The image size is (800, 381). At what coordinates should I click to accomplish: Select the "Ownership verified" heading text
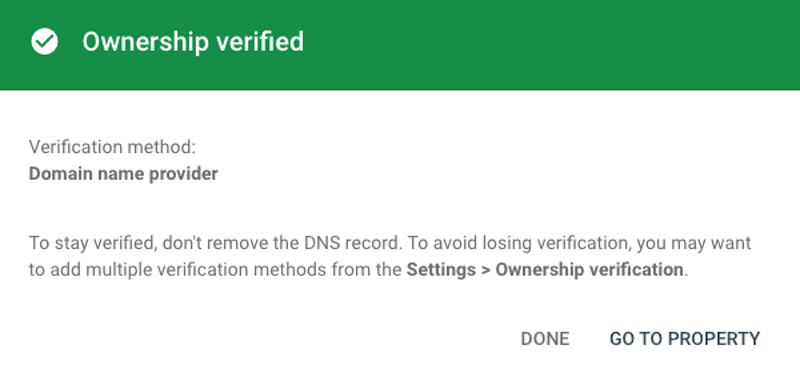193,42
